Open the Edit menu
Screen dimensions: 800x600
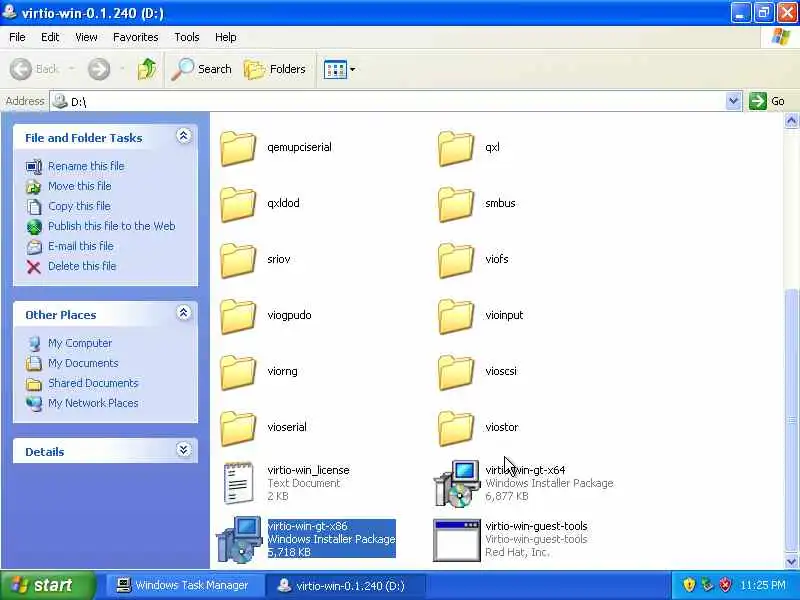(x=50, y=37)
